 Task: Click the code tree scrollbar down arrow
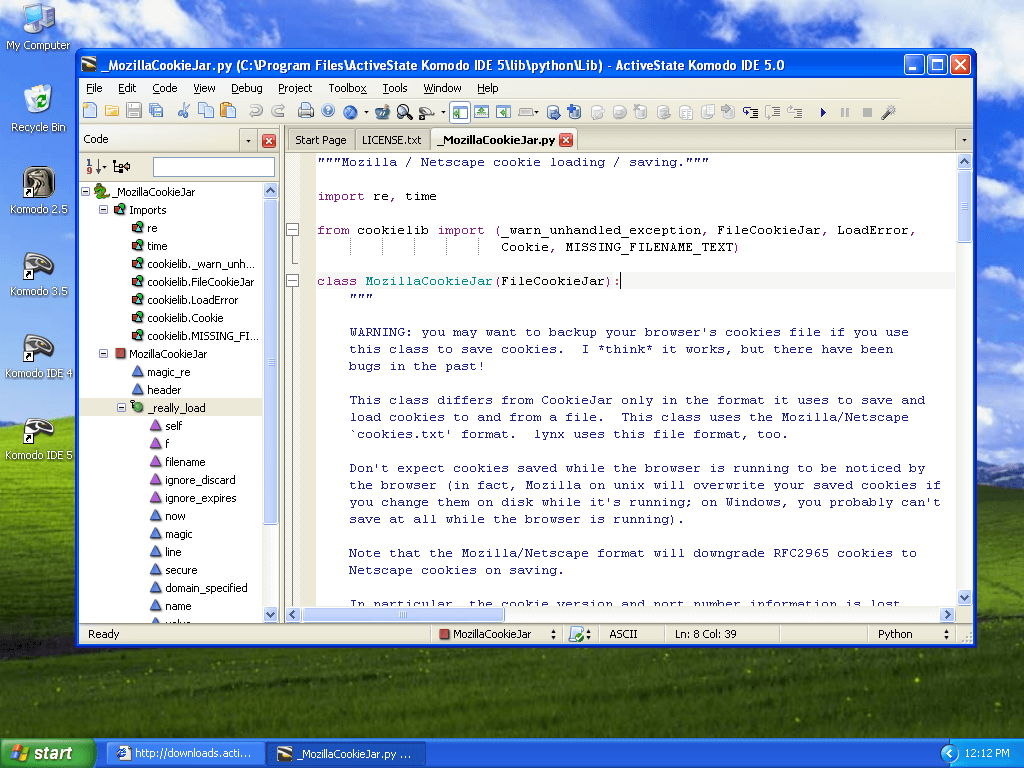click(270, 614)
